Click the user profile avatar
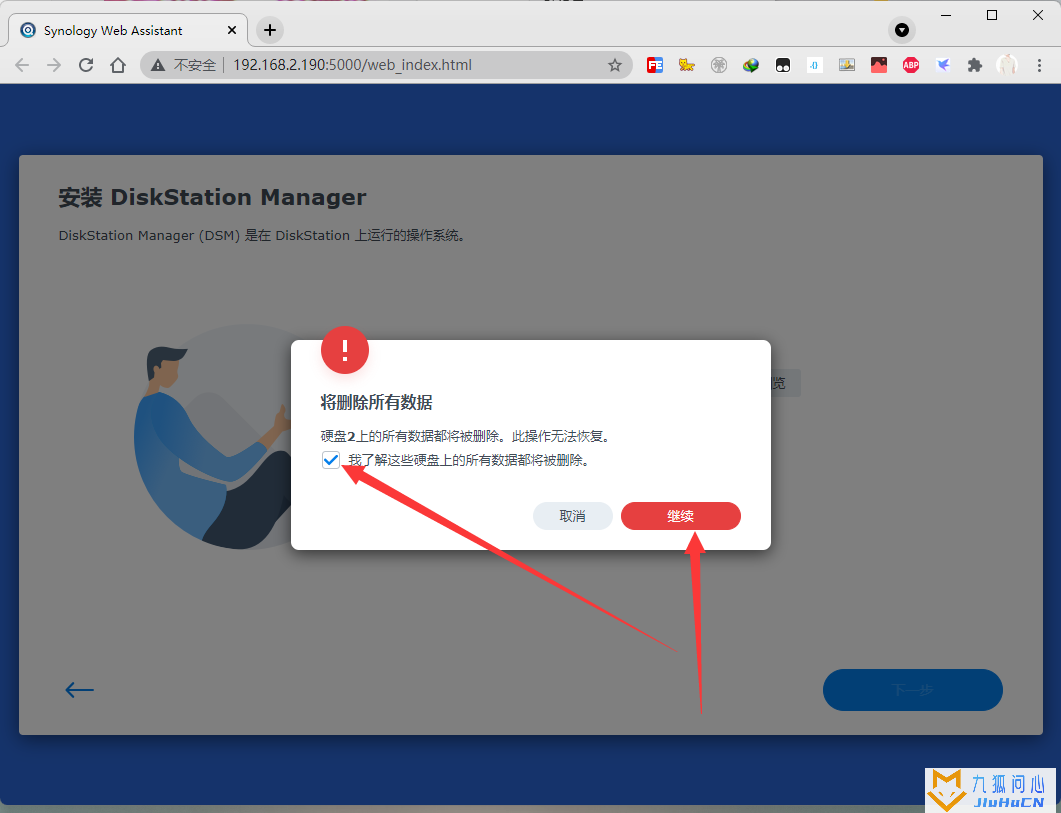 click(1007, 65)
